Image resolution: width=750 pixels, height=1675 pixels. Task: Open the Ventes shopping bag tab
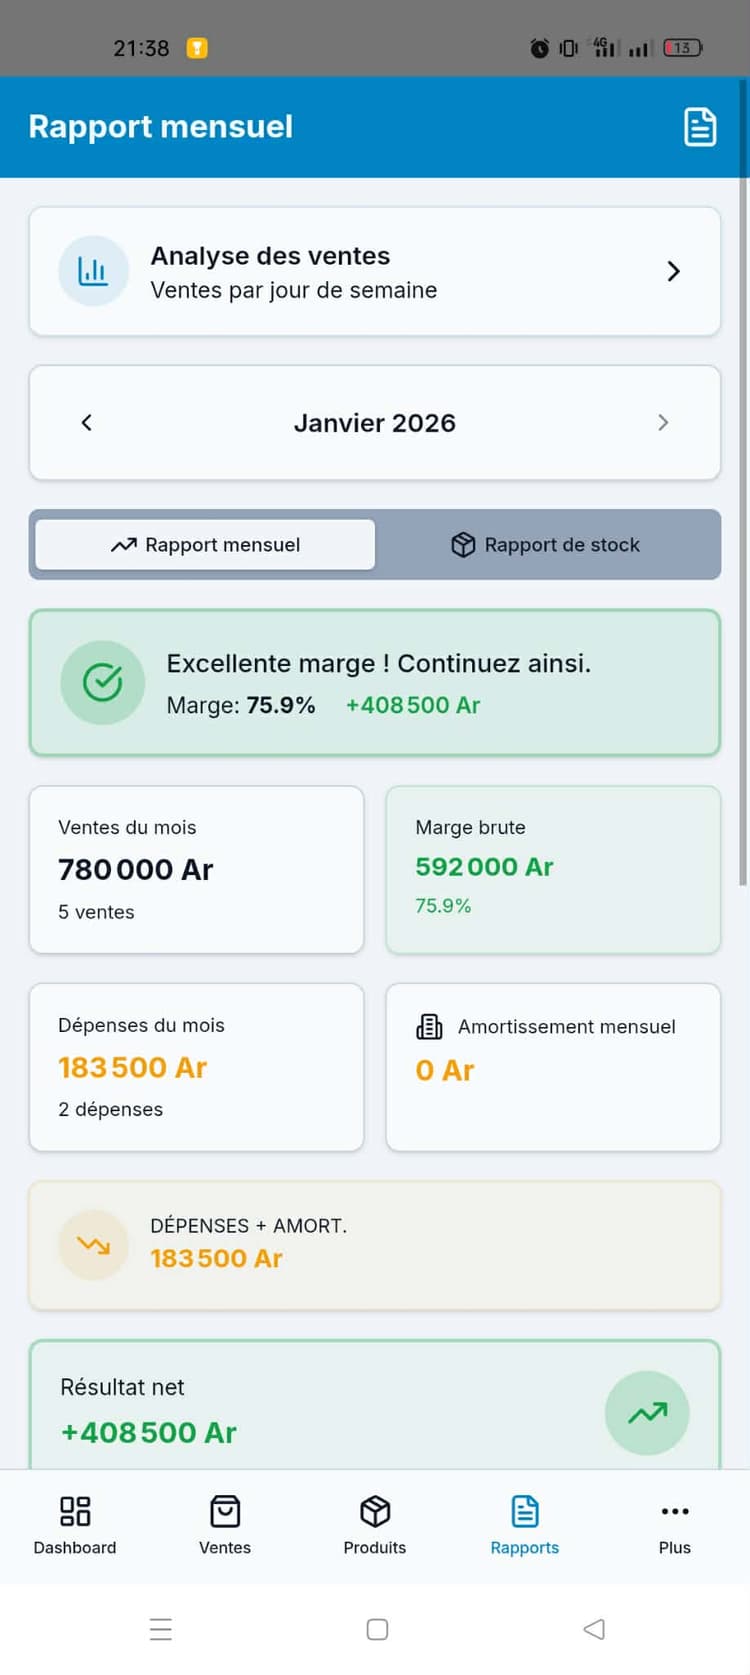tap(225, 1525)
